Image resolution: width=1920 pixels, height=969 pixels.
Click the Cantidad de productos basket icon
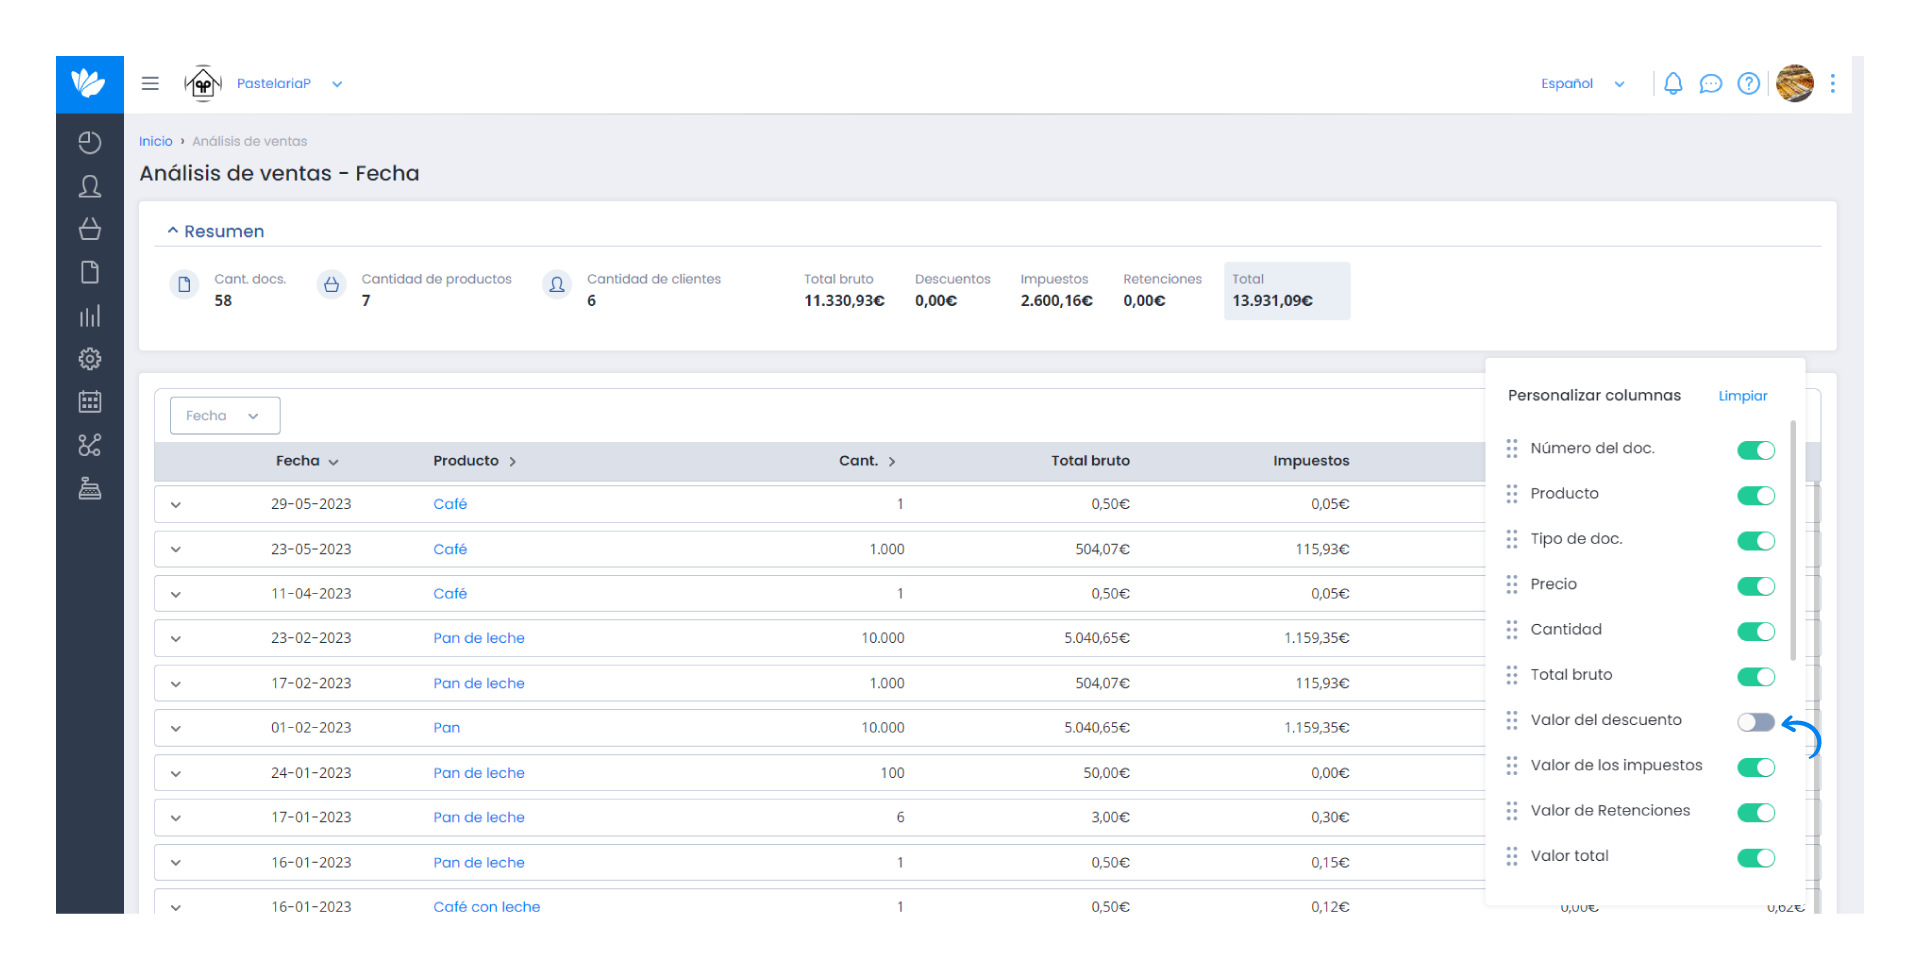[332, 285]
